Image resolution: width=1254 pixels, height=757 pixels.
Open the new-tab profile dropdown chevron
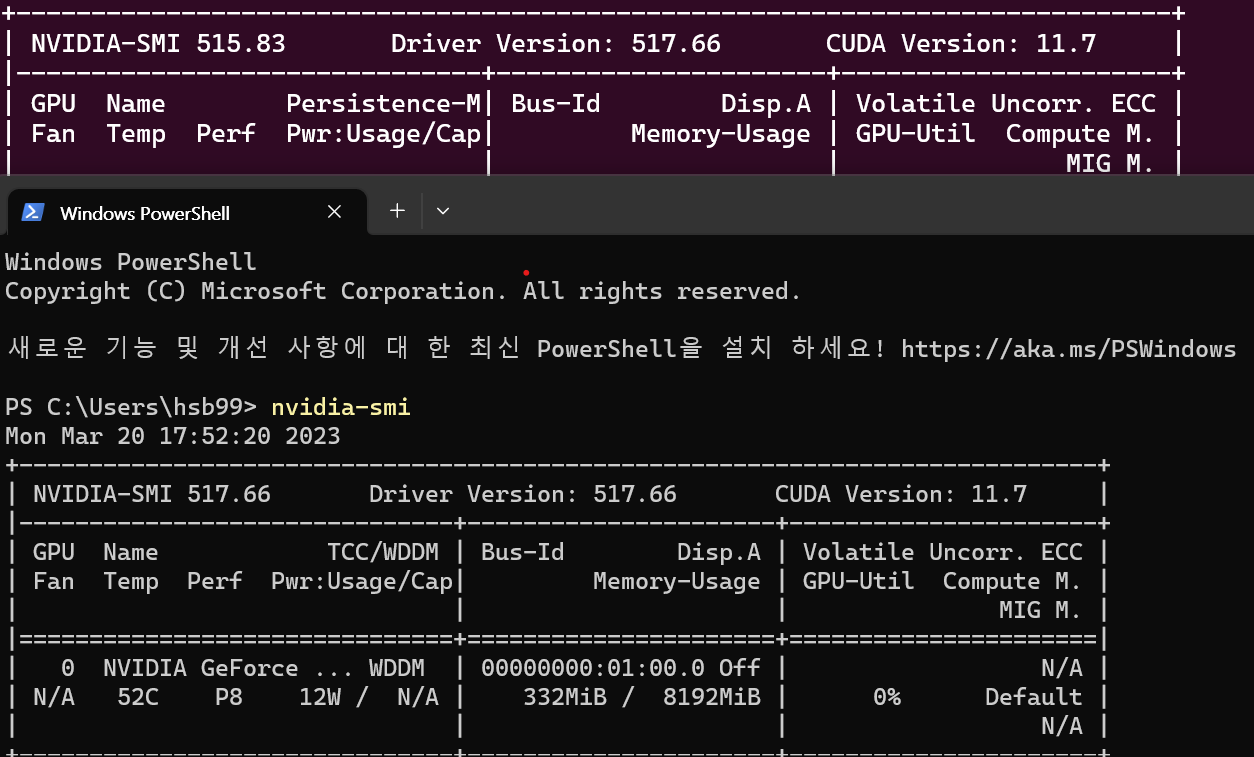tap(443, 211)
